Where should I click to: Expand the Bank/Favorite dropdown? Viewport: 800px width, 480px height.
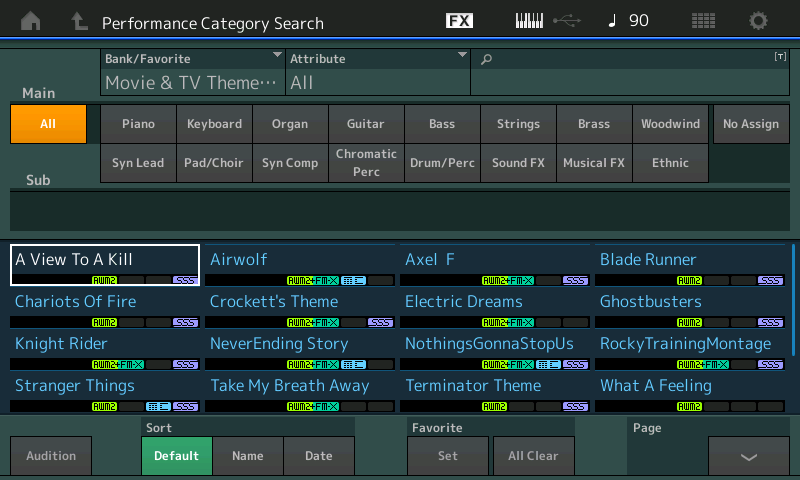[x=193, y=72]
